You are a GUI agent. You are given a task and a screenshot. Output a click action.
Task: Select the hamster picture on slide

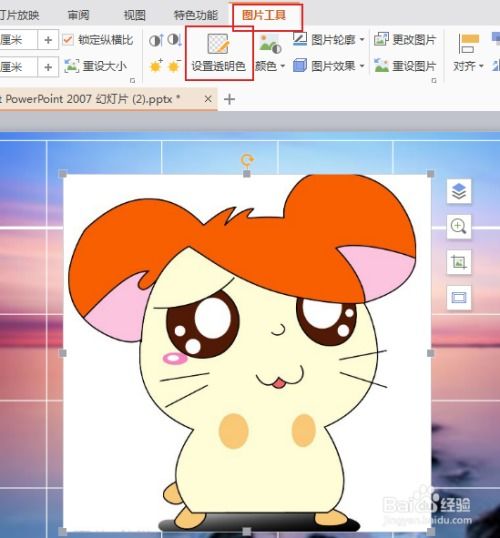pos(247,353)
